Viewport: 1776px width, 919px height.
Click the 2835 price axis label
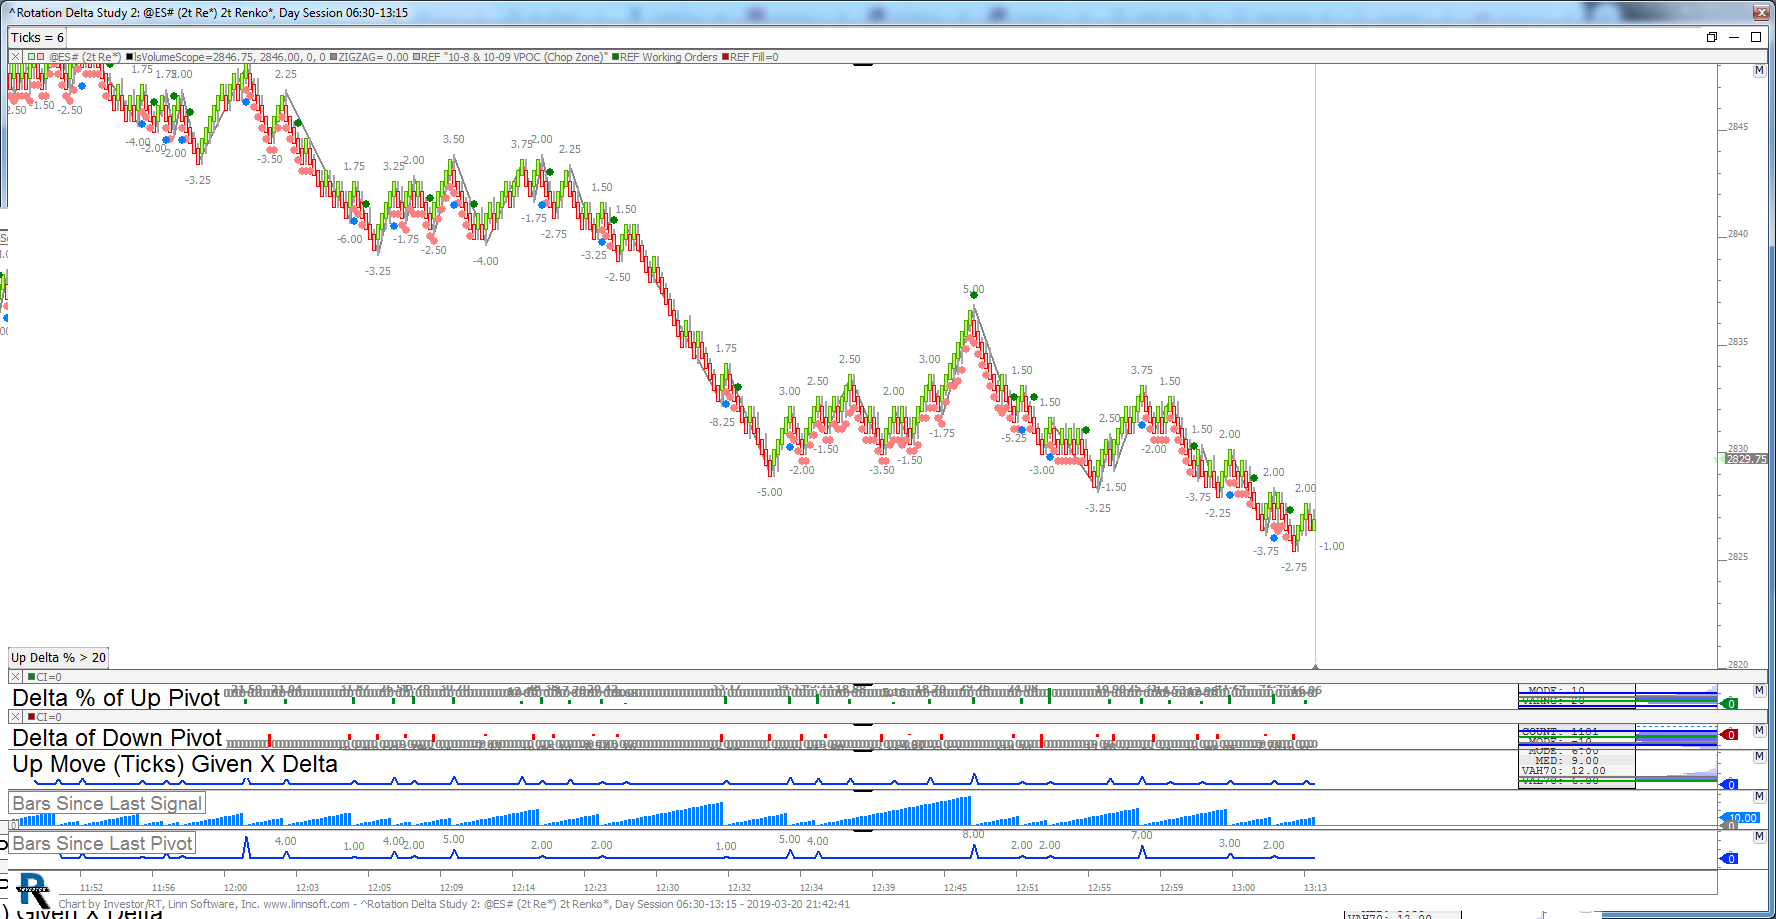[x=1738, y=342]
